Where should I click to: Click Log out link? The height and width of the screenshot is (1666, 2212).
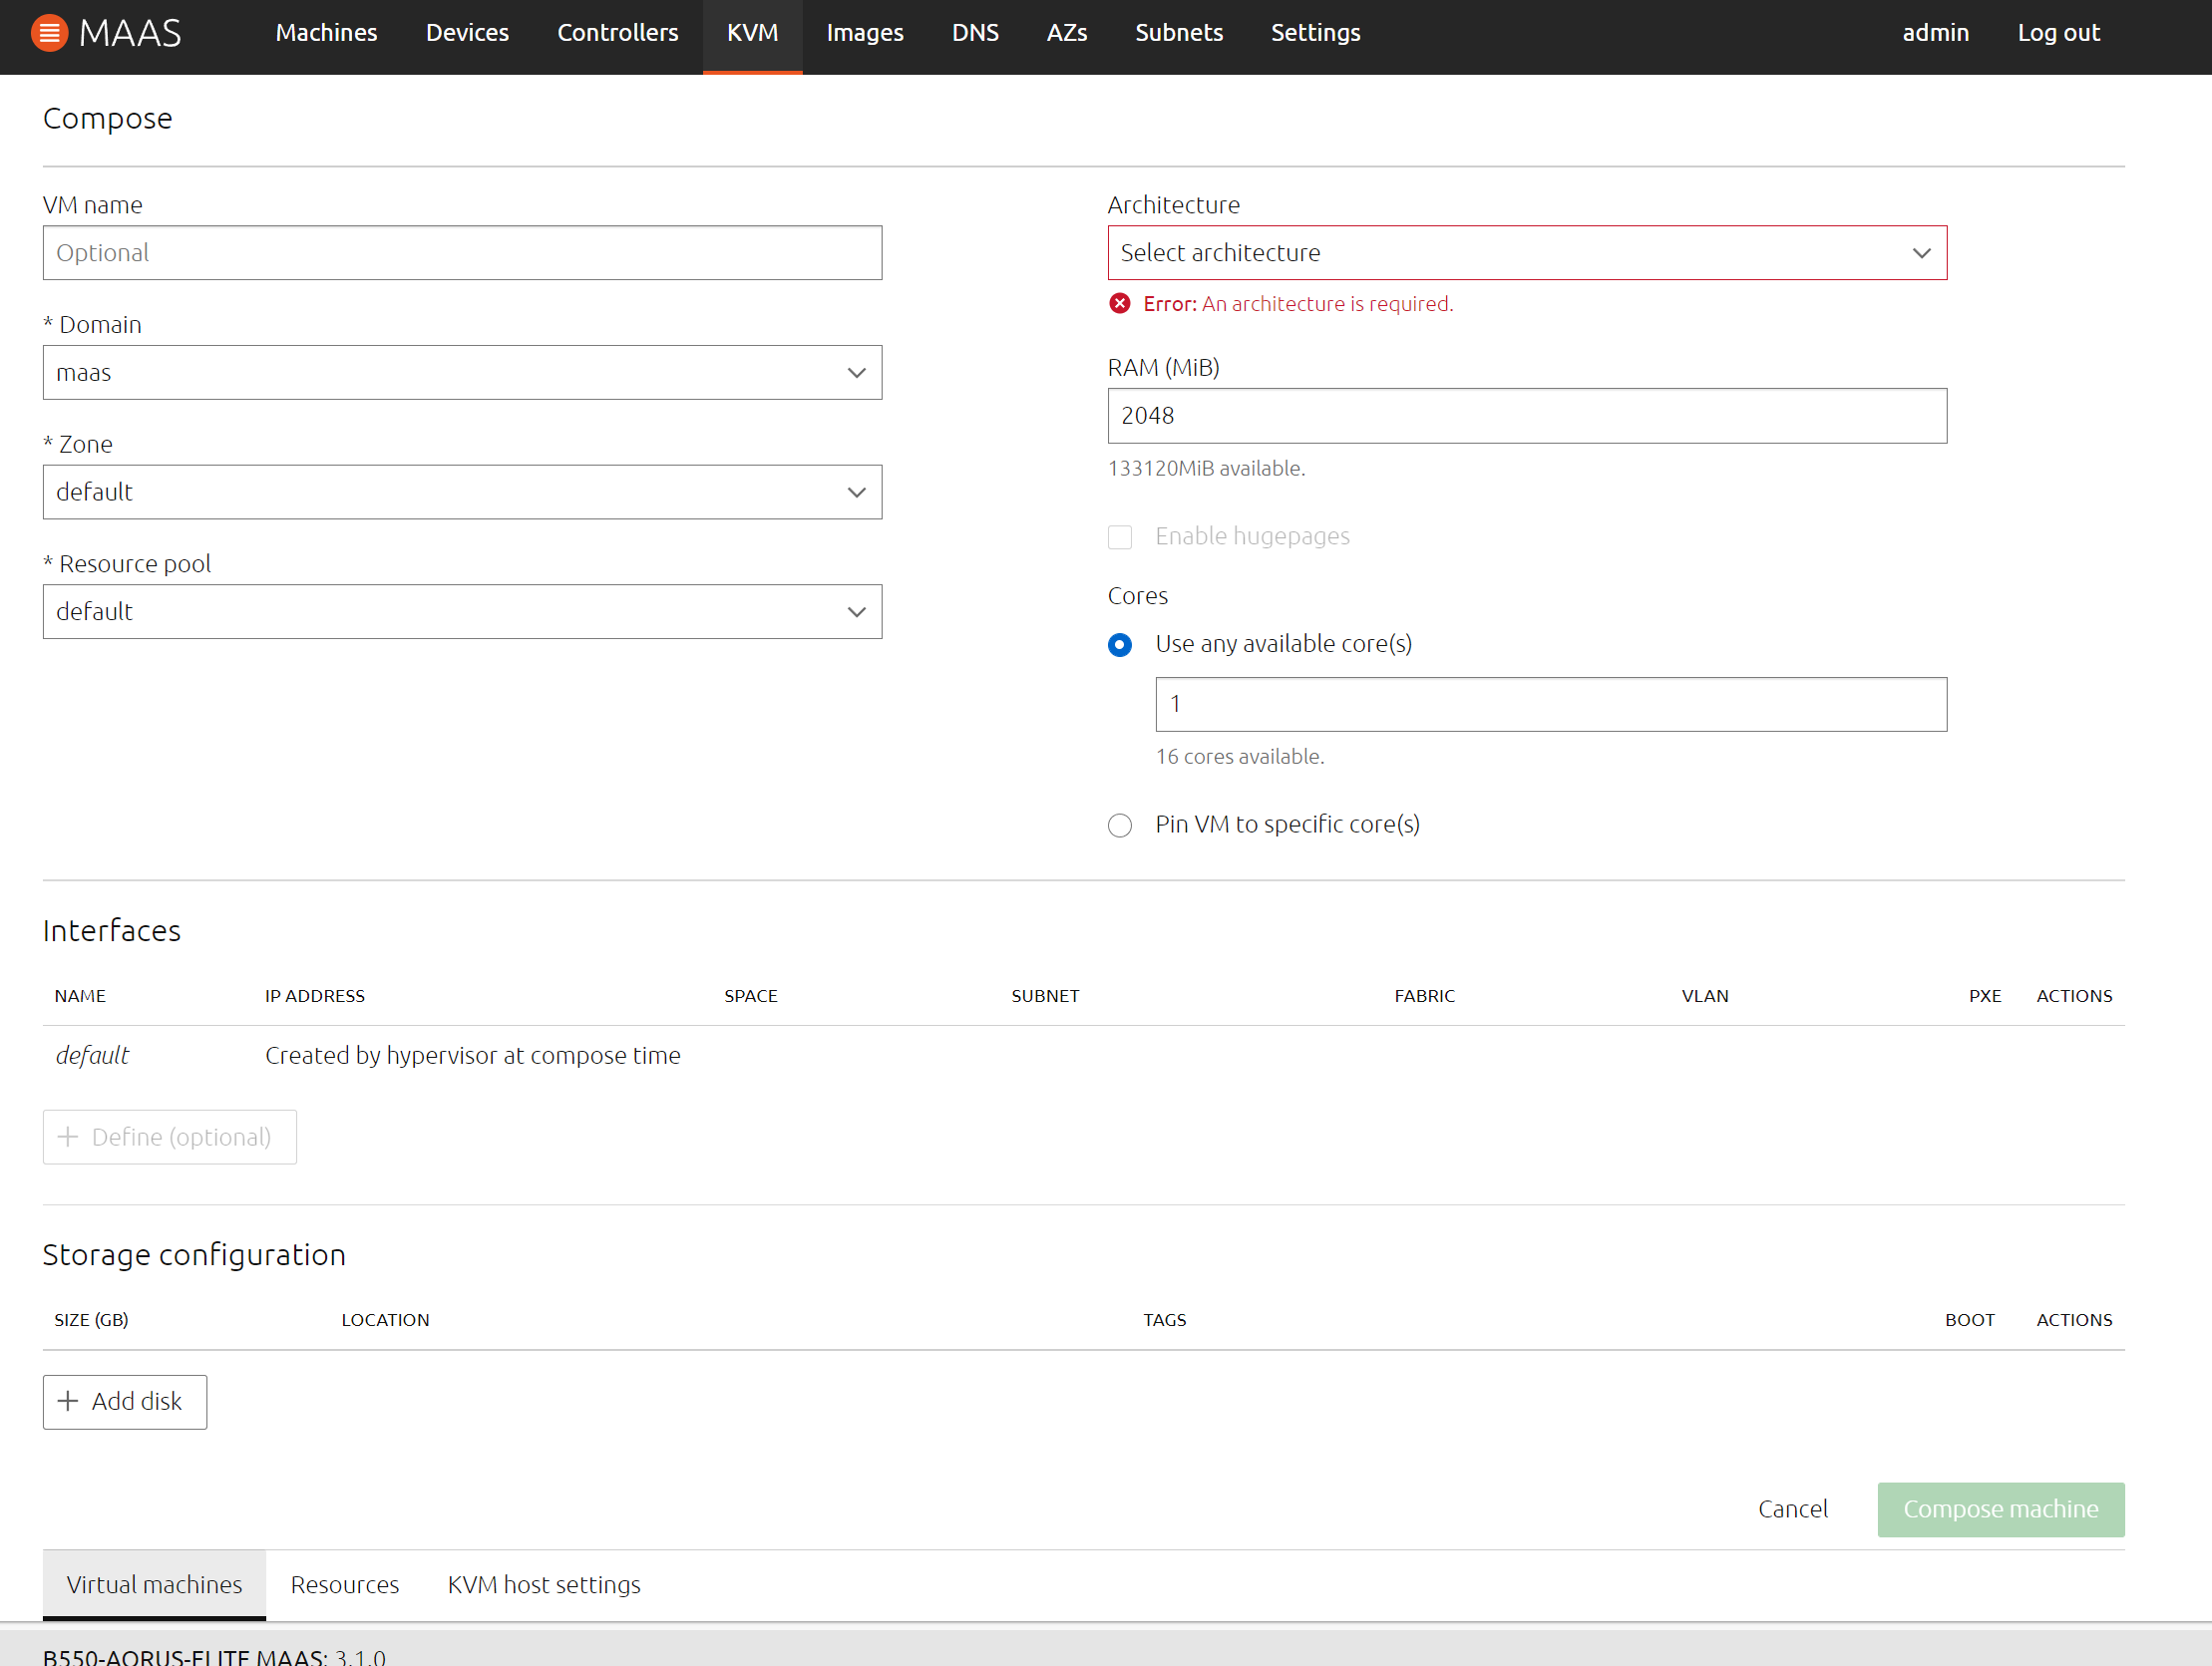(x=2058, y=33)
